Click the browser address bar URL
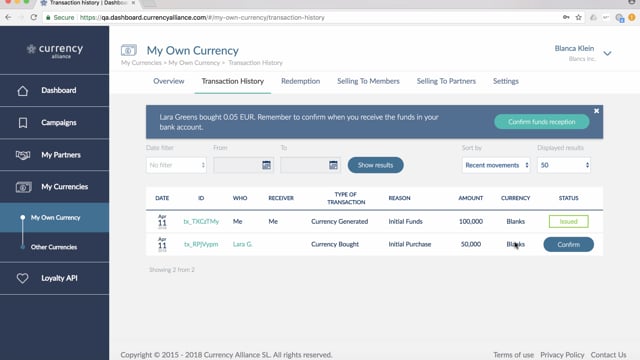The image size is (640, 360). [202, 18]
